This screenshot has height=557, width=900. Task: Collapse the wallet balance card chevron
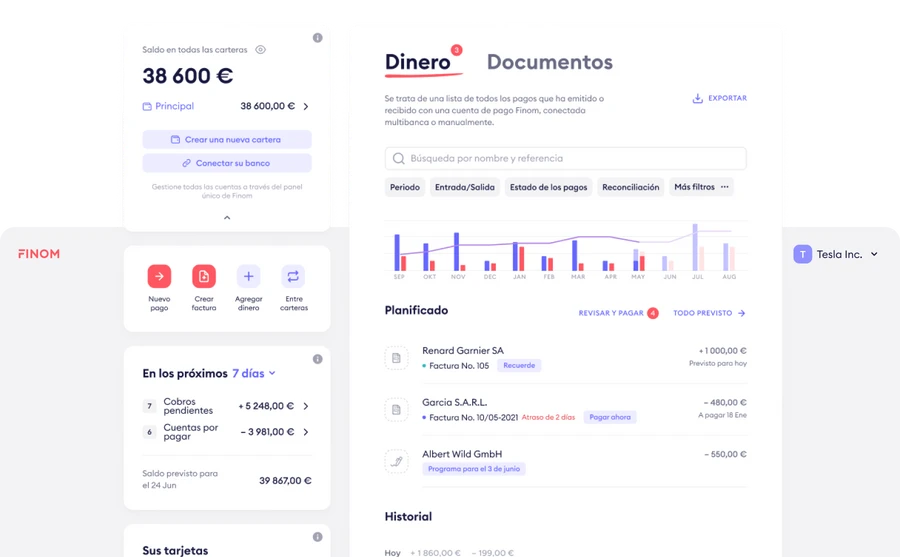227,217
